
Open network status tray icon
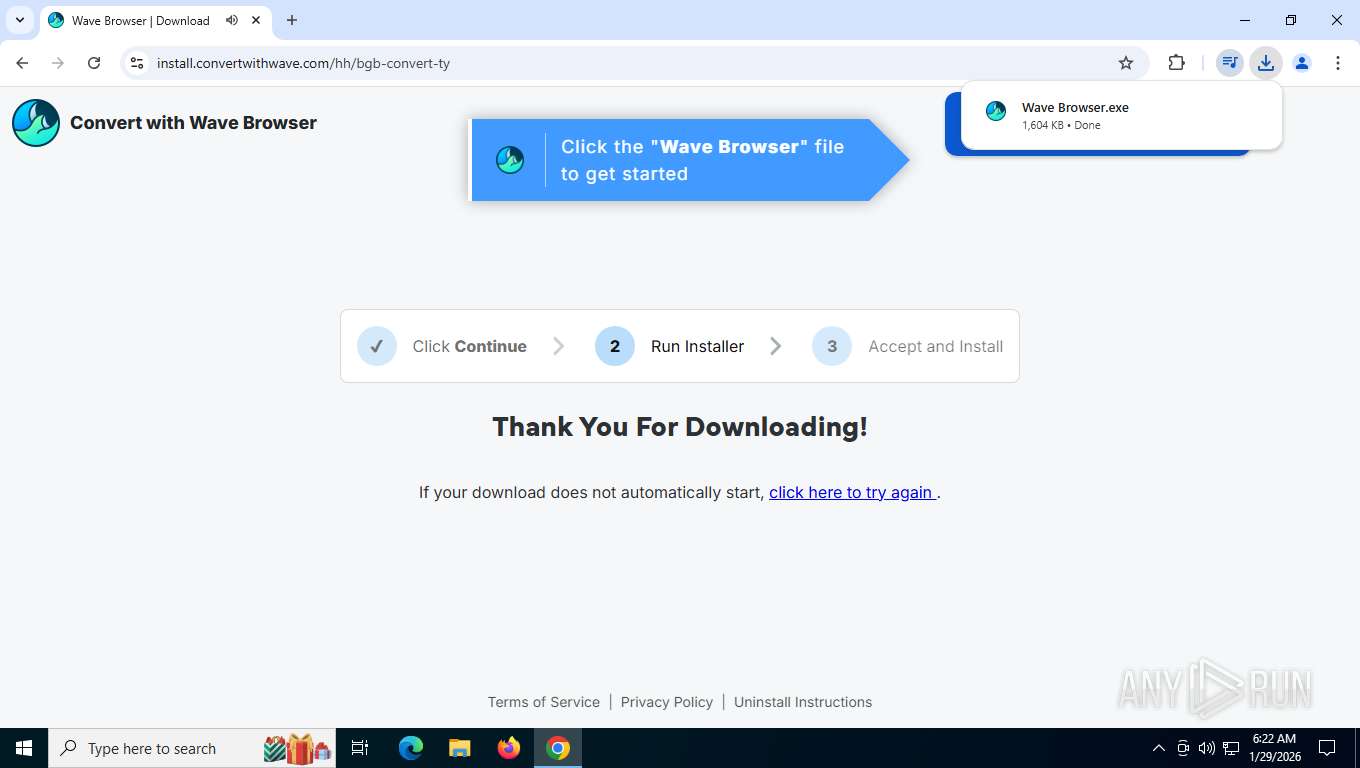[1231, 748]
